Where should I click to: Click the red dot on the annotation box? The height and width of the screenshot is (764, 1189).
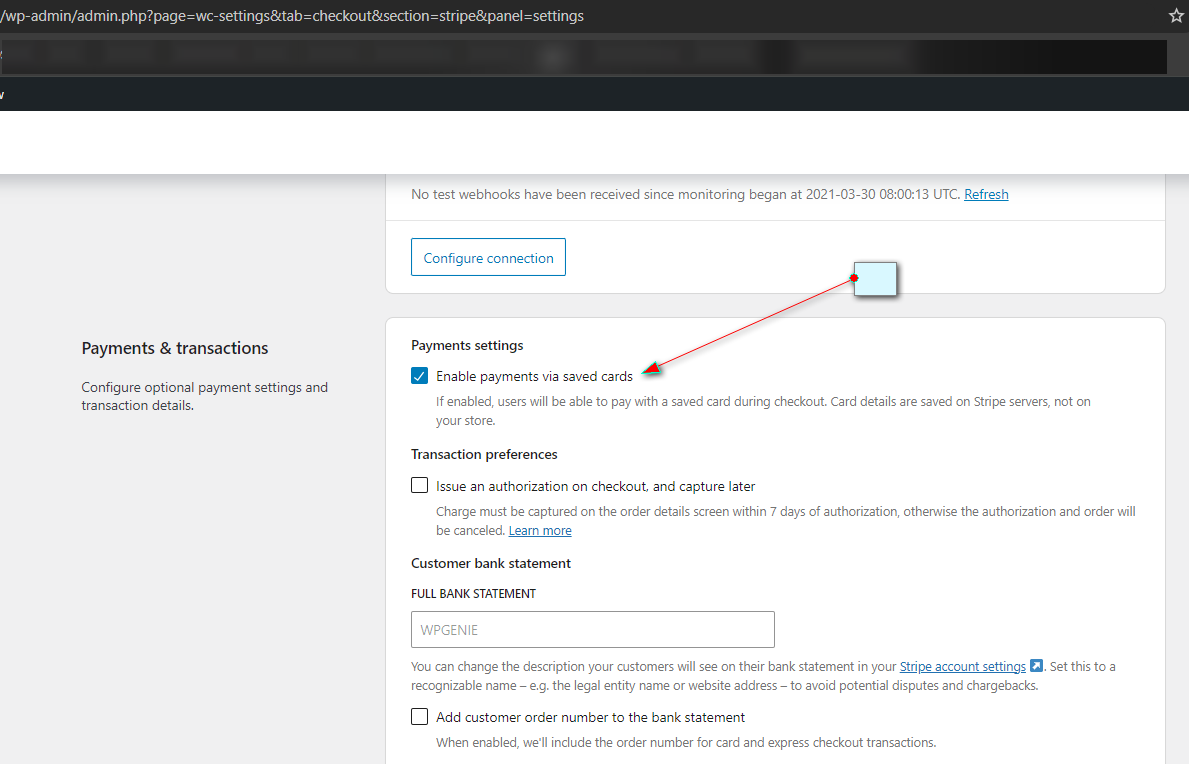pyautogui.click(x=854, y=278)
